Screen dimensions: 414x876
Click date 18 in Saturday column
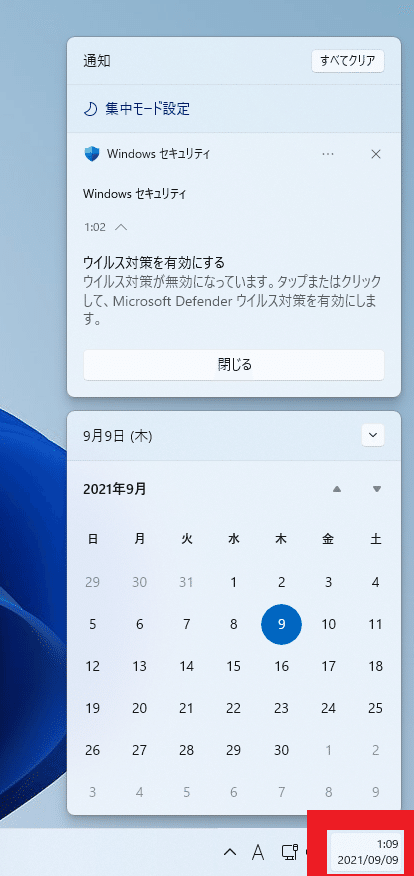(375, 666)
